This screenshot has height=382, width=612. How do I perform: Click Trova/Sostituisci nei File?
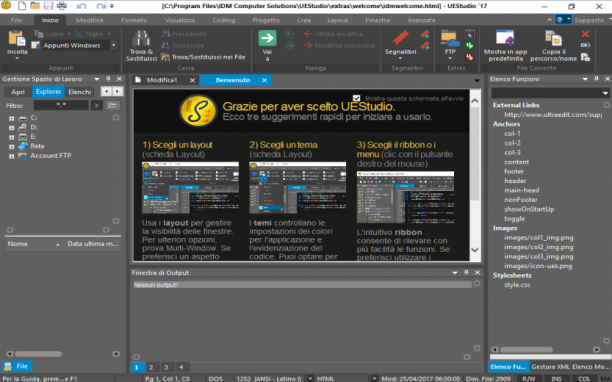tap(203, 57)
